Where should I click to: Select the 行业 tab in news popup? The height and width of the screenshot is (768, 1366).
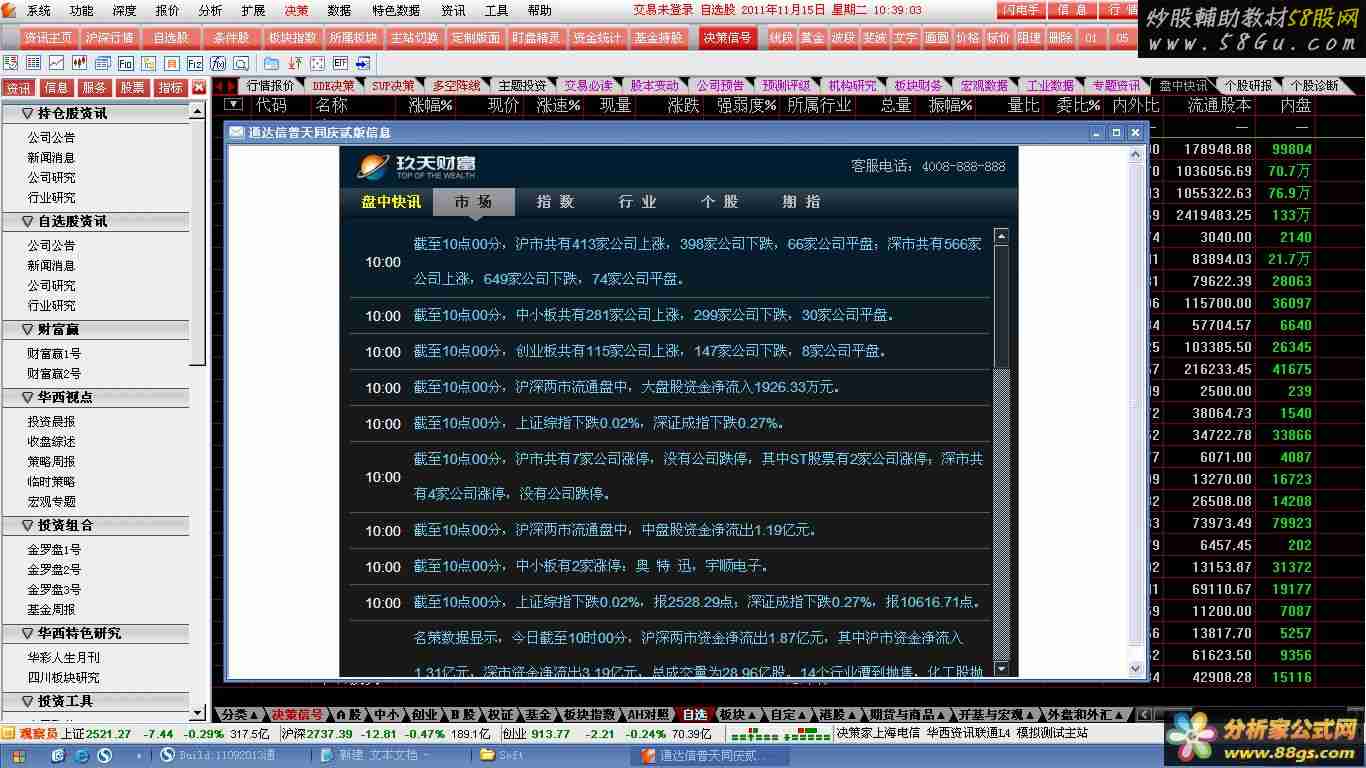coord(637,202)
